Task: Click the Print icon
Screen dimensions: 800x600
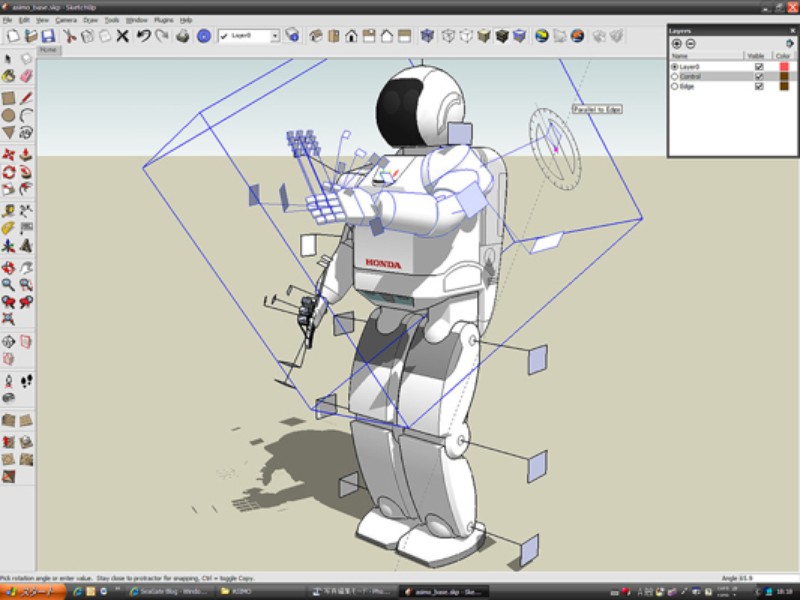Action: tap(183, 36)
